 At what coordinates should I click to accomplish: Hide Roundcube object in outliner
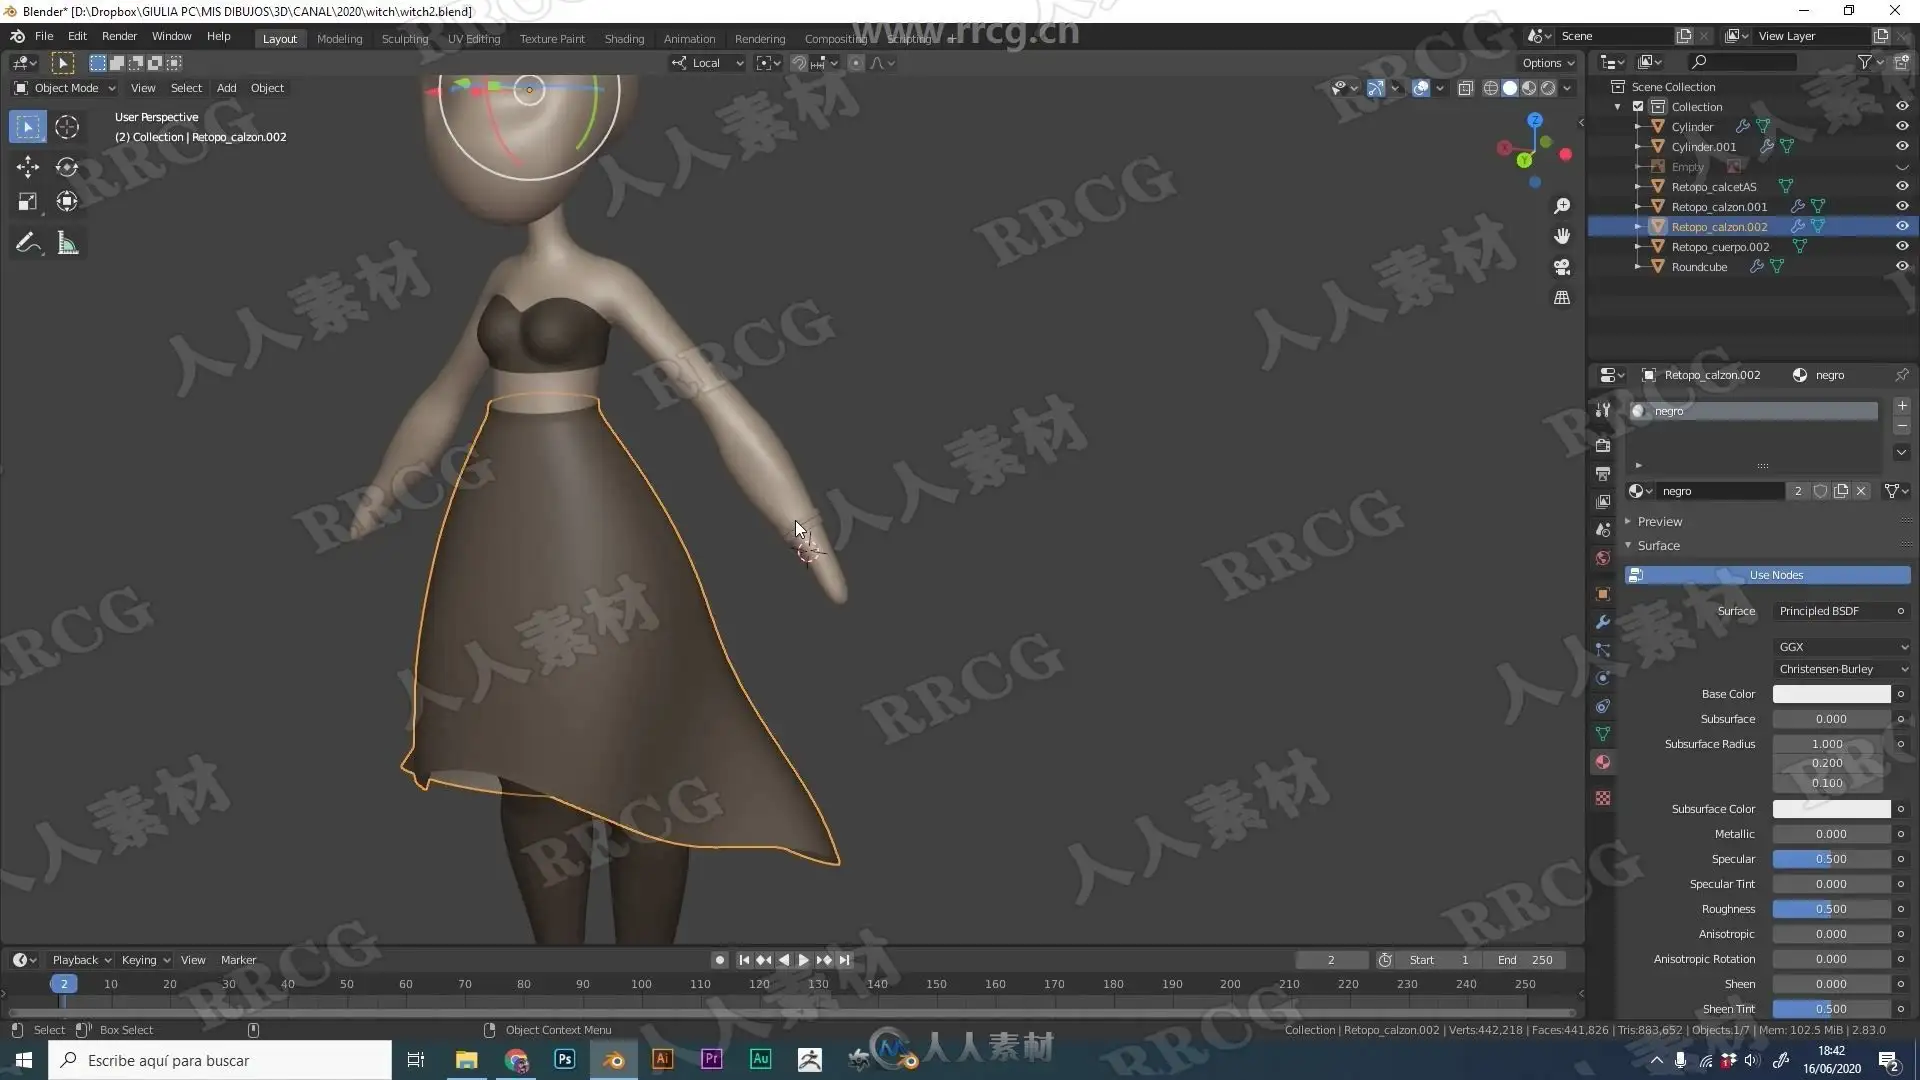coord(1901,266)
